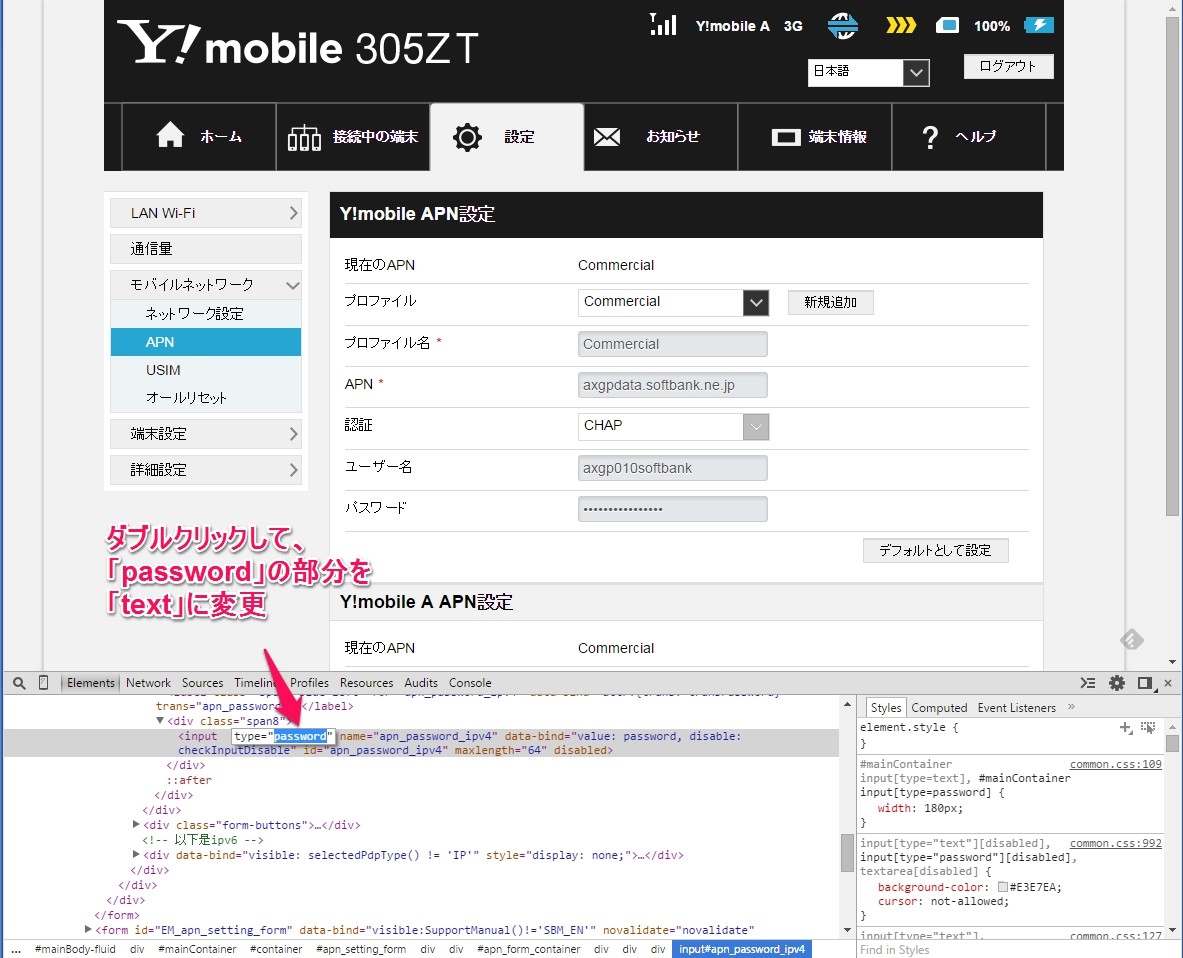Screen dimensions: 1183x958
Task: Click the DevTools search magnifier icon
Action: [x=20, y=683]
